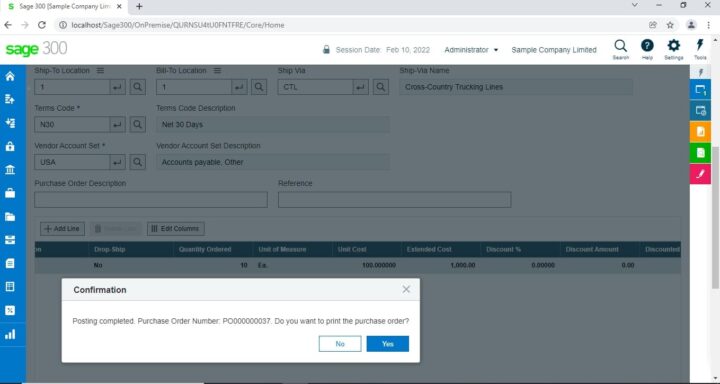The width and height of the screenshot is (720, 384).
Task: Click go arrow beside Bill-To Location field
Action: click(x=239, y=87)
